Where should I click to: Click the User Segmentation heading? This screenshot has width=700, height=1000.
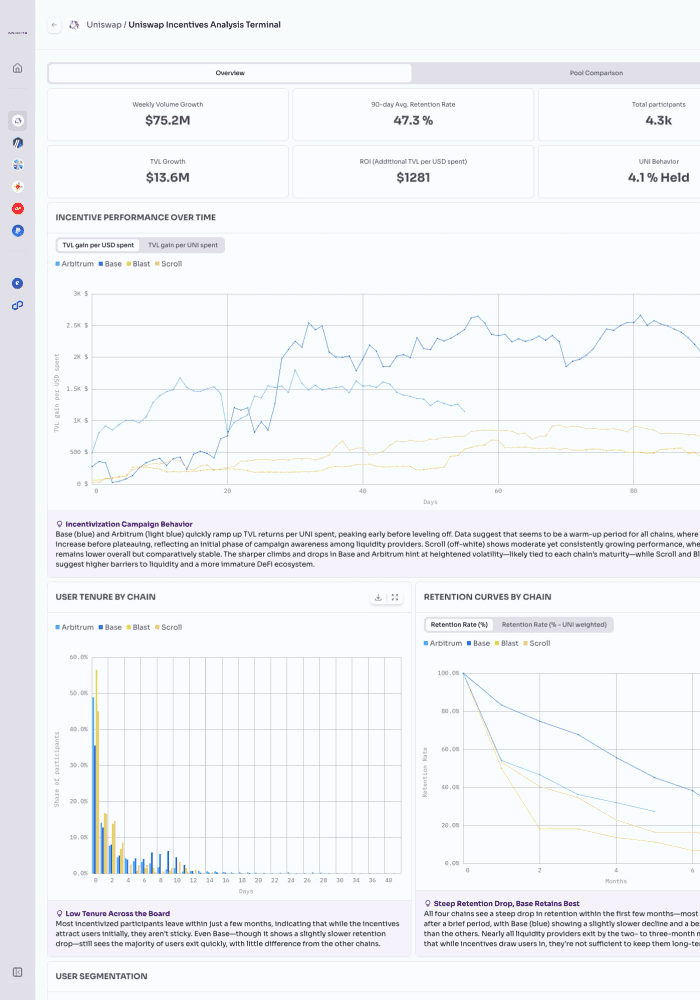click(101, 976)
